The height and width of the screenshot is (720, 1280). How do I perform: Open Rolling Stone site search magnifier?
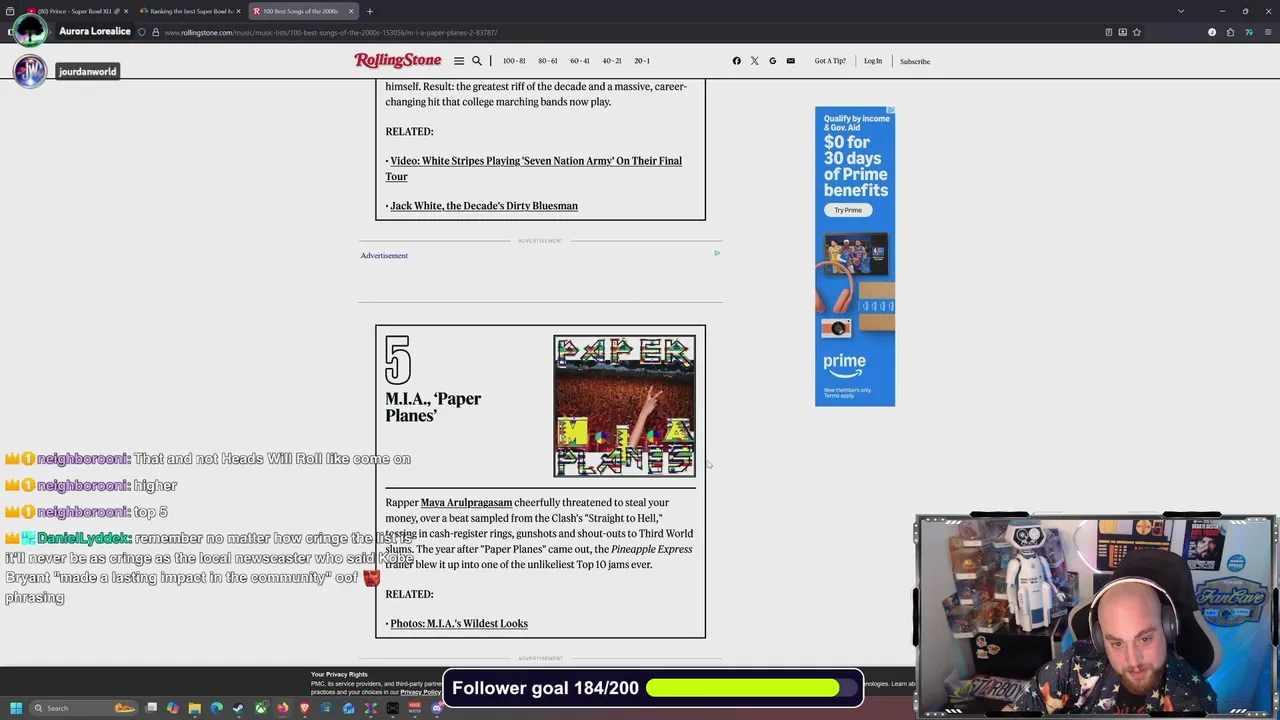tap(477, 61)
